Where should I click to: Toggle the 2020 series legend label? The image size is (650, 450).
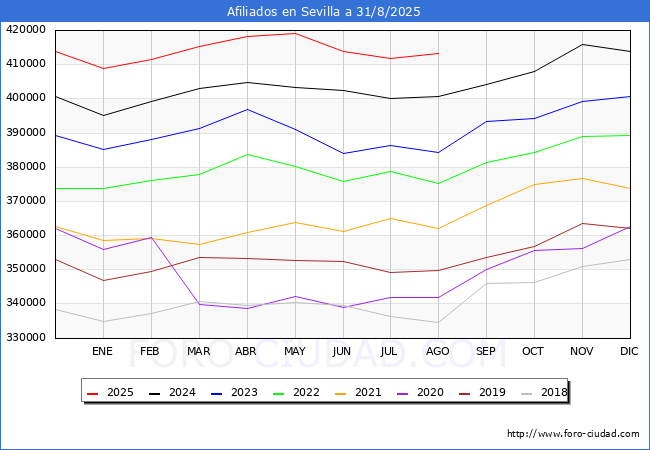click(x=430, y=393)
